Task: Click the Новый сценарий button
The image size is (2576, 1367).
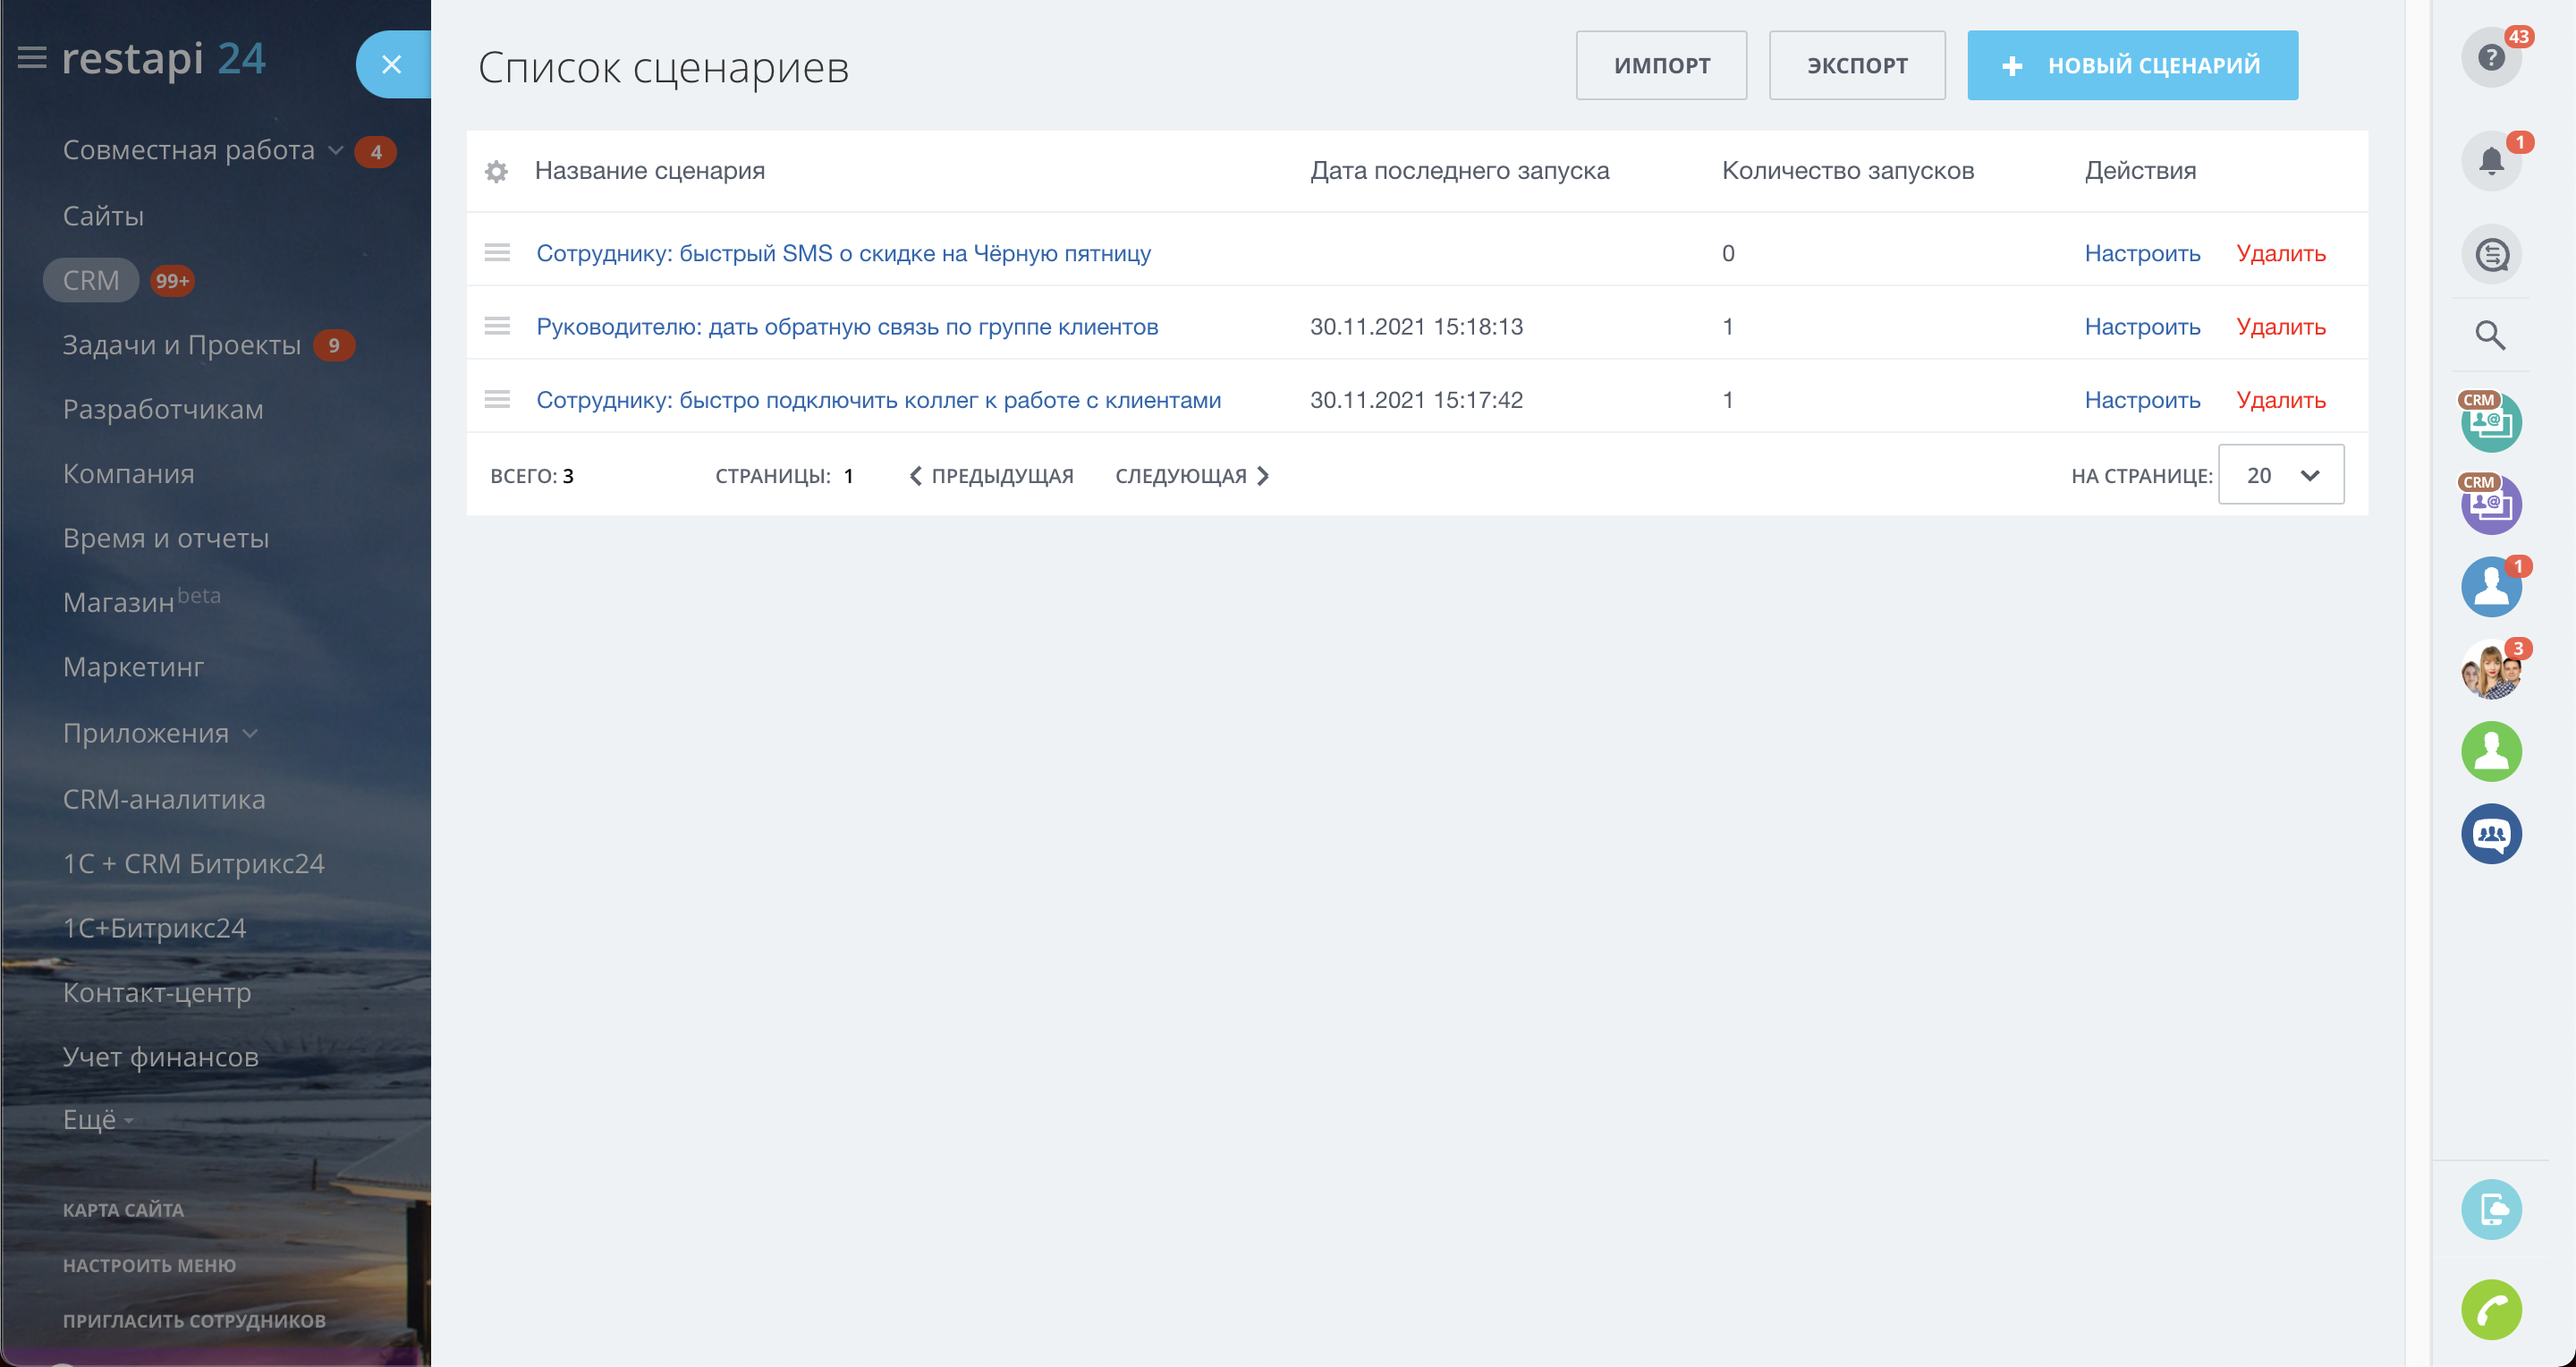Action: coord(2132,65)
